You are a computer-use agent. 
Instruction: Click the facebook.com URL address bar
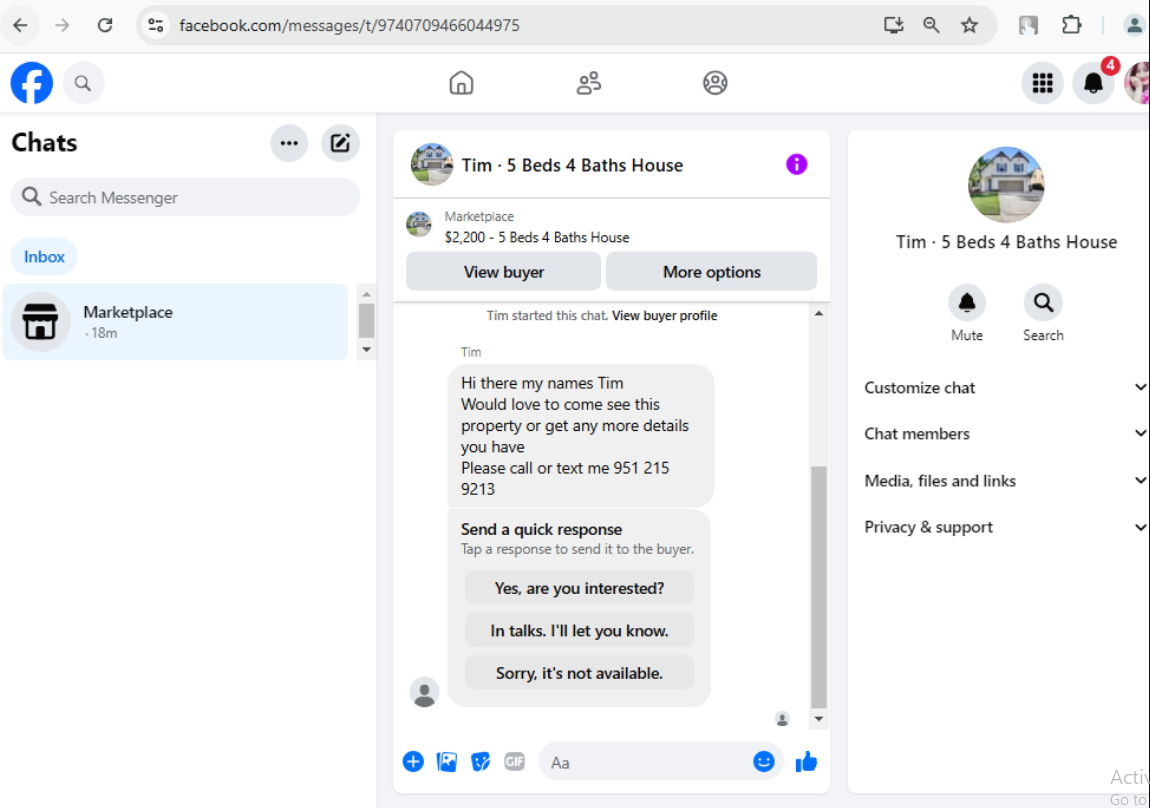[349, 26]
